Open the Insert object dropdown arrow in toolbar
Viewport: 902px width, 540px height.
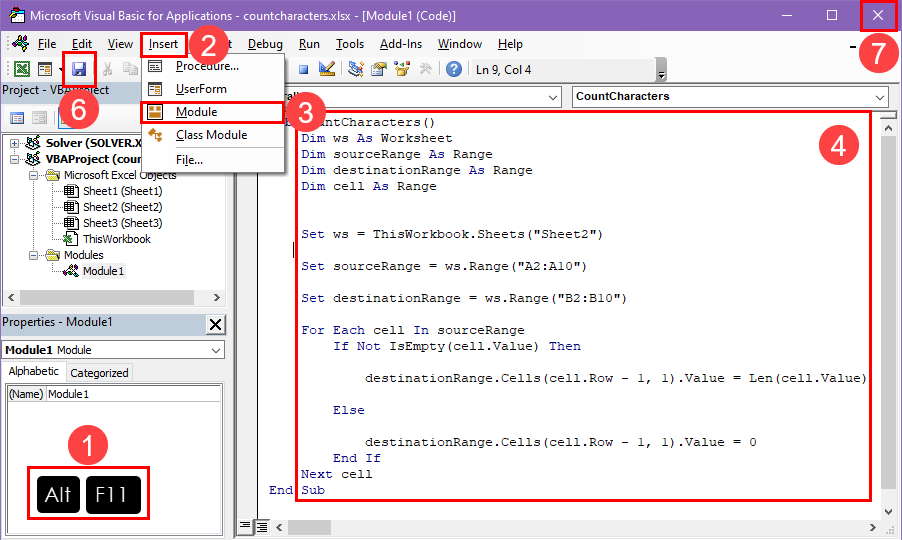(60, 70)
